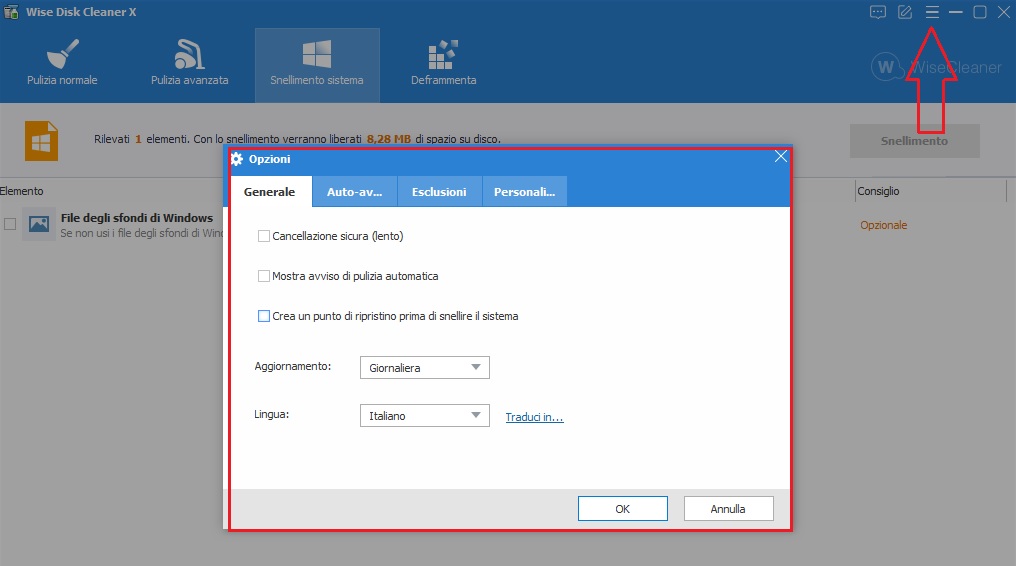Image resolution: width=1016 pixels, height=566 pixels.
Task: Click the edit note icon in title bar
Action: point(905,12)
